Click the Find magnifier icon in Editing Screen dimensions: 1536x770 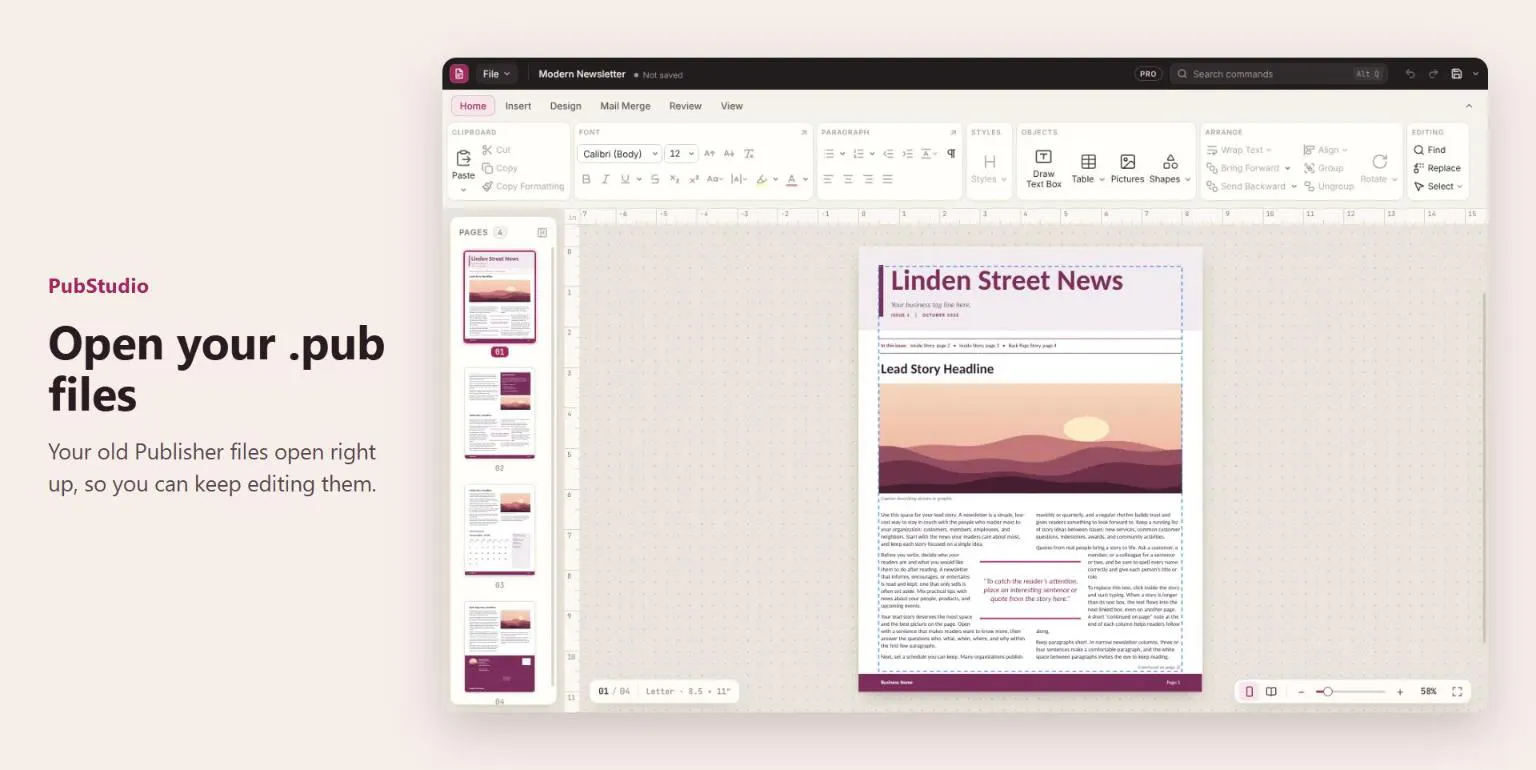(1418, 150)
